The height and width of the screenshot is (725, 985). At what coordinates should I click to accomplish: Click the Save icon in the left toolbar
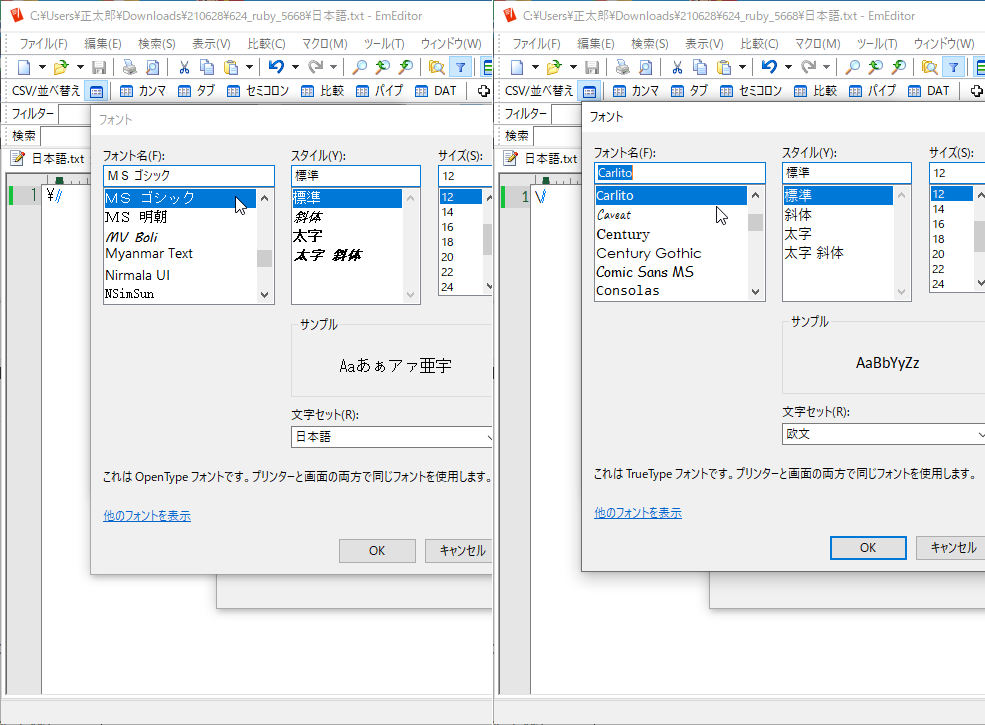[99, 65]
